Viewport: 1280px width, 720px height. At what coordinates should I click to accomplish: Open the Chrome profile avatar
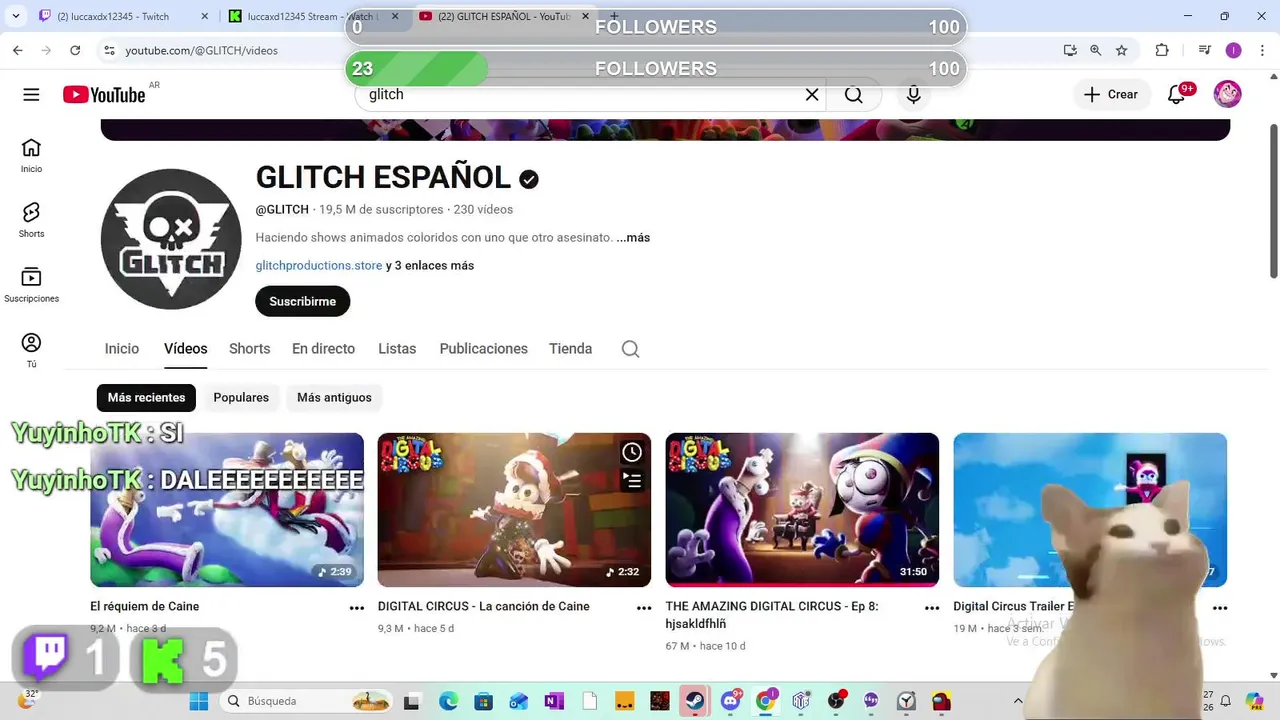pos(1233,50)
